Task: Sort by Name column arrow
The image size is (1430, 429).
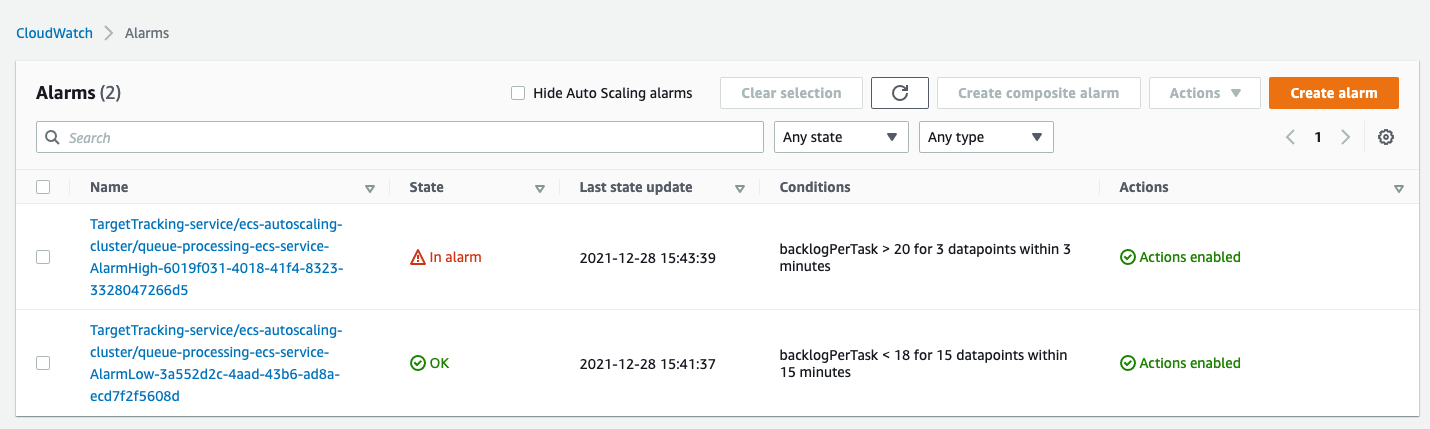Action: [370, 188]
